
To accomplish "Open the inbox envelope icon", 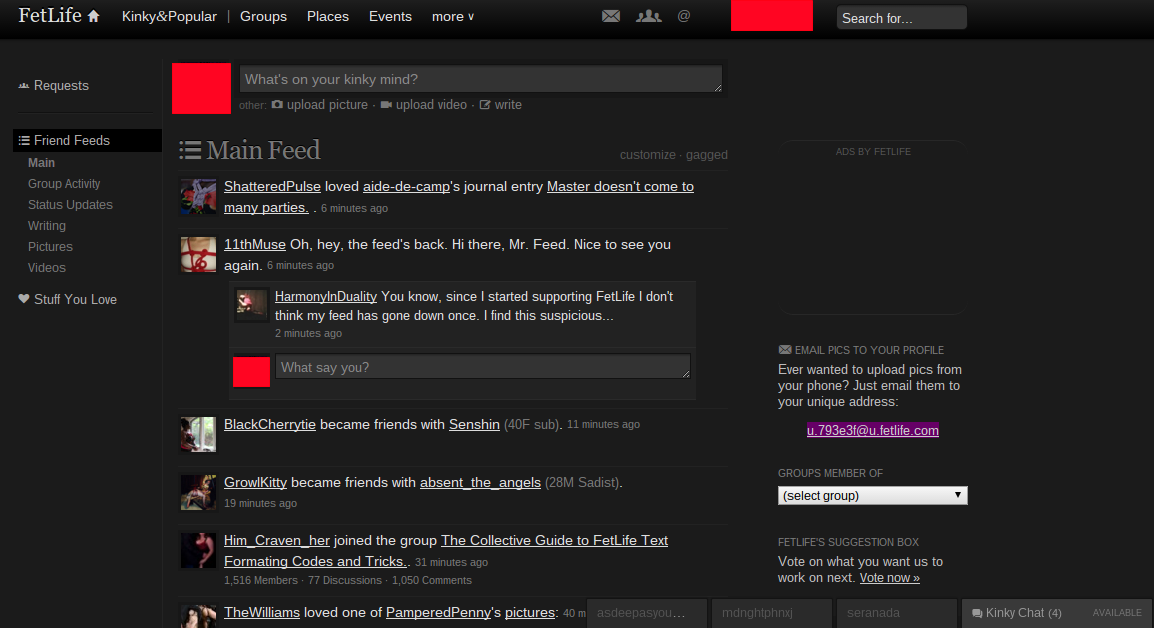I will (611, 16).
